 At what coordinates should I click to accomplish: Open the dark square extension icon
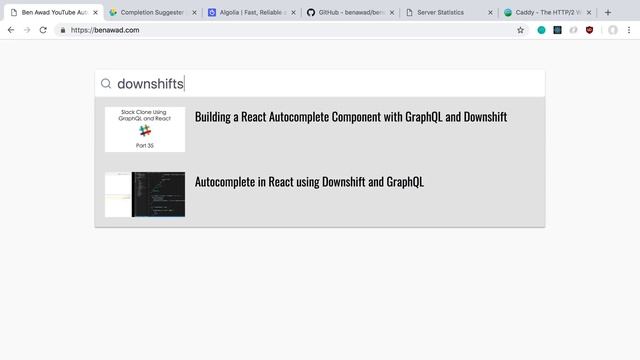point(557,30)
